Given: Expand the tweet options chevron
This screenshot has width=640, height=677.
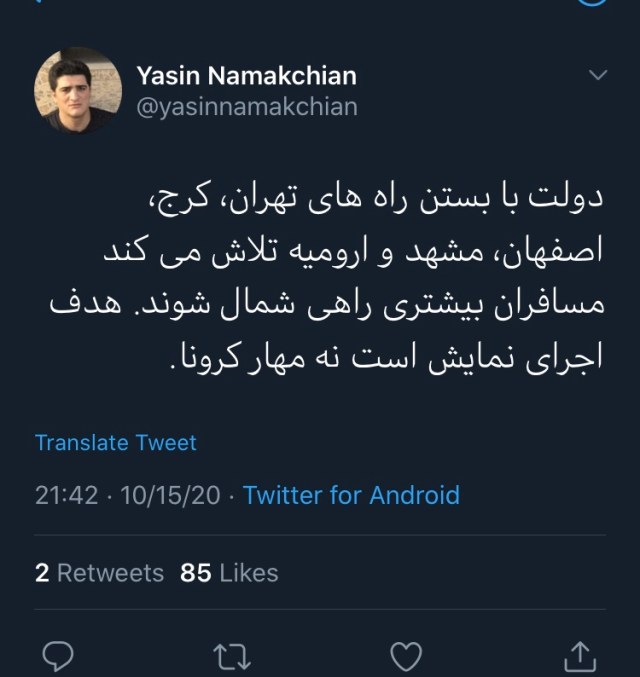Looking at the screenshot, I should (x=597, y=76).
